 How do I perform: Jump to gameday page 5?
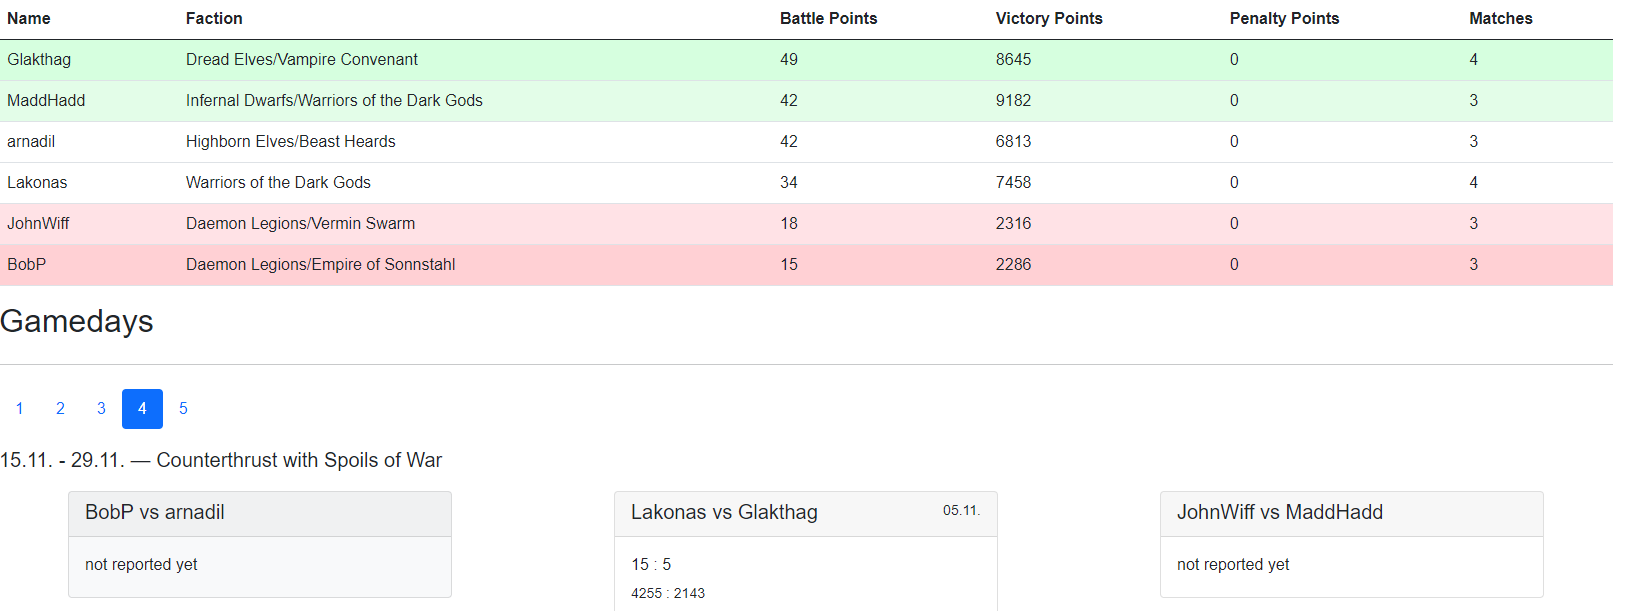pos(183,408)
